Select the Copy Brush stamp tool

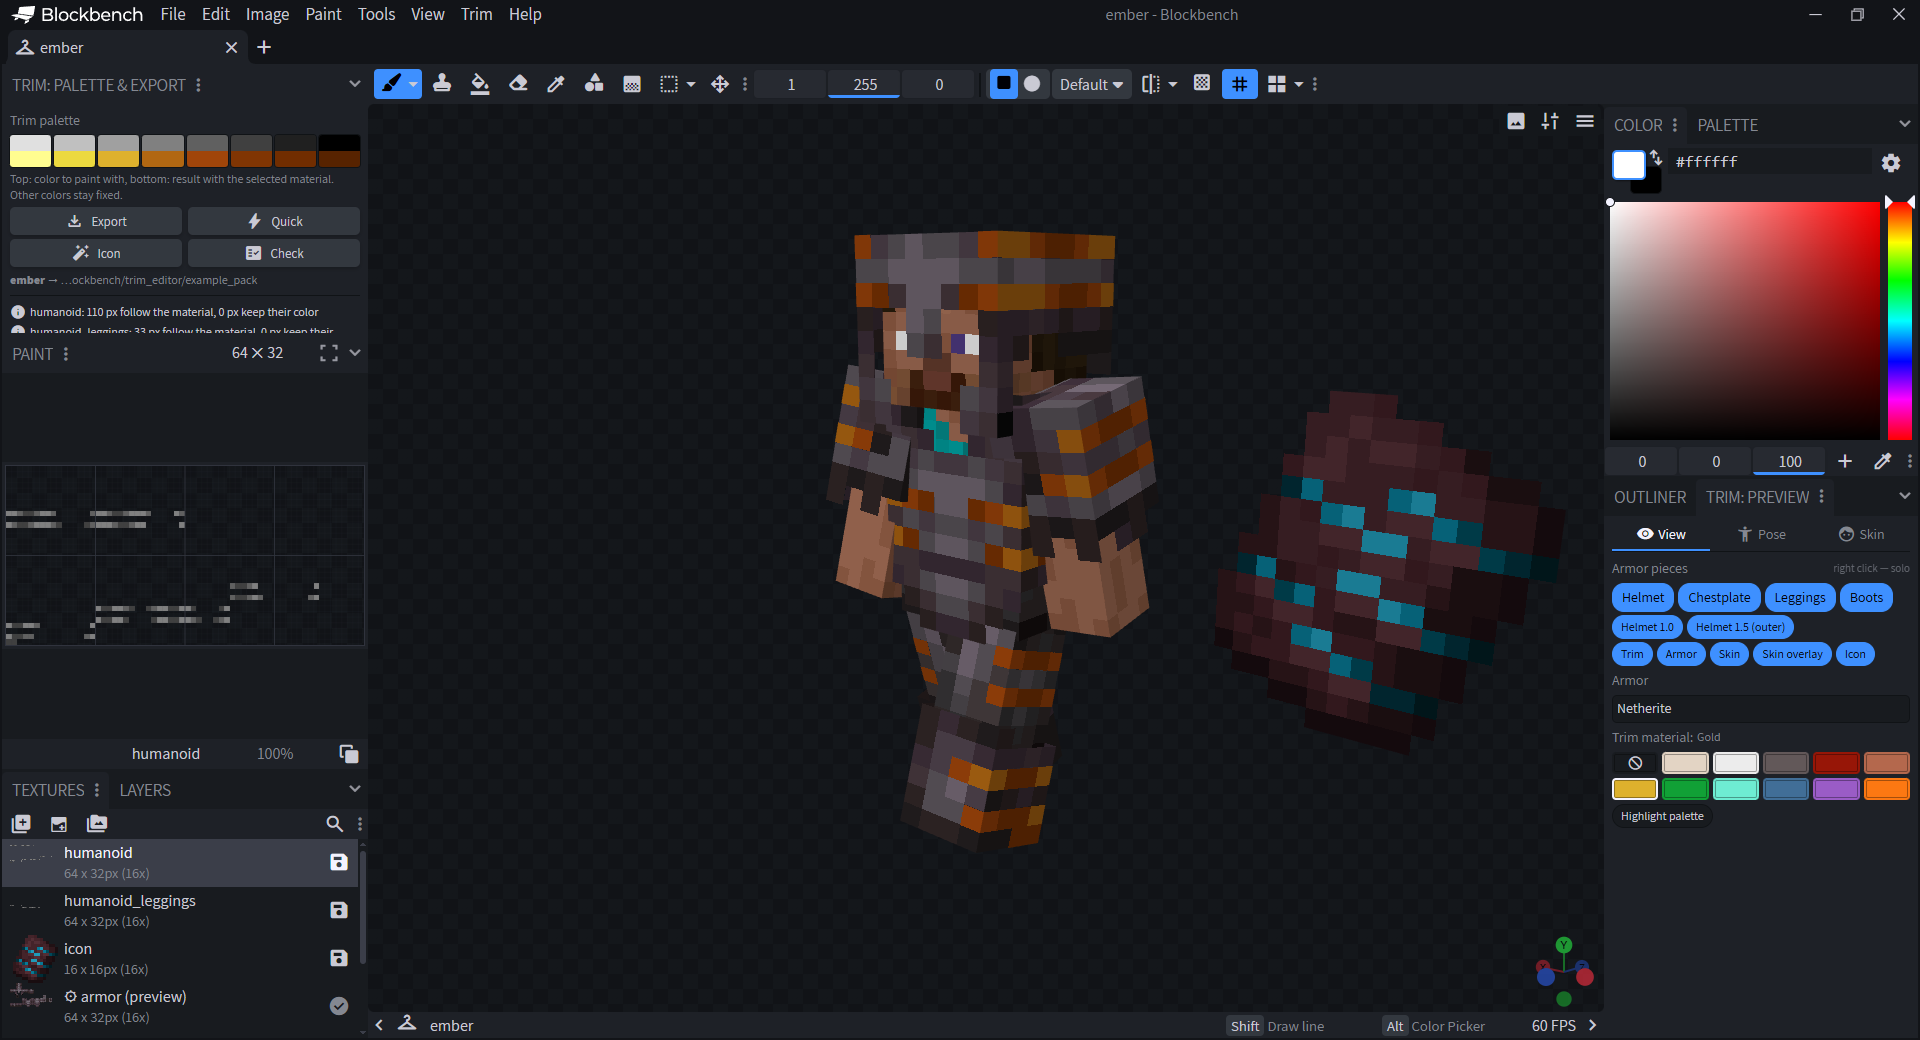coord(442,84)
